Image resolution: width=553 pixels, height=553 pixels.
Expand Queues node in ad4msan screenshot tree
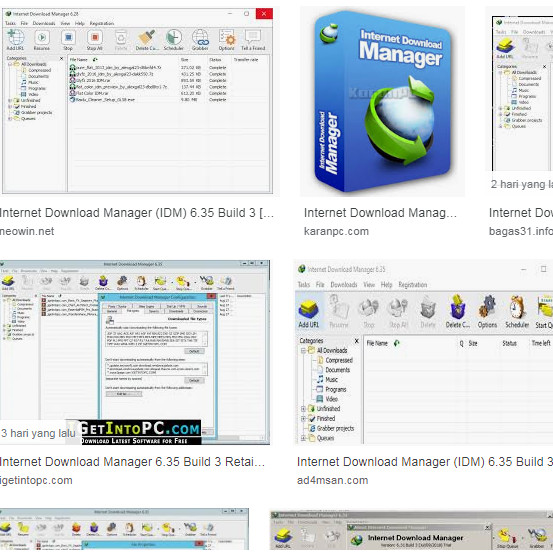coord(303,438)
